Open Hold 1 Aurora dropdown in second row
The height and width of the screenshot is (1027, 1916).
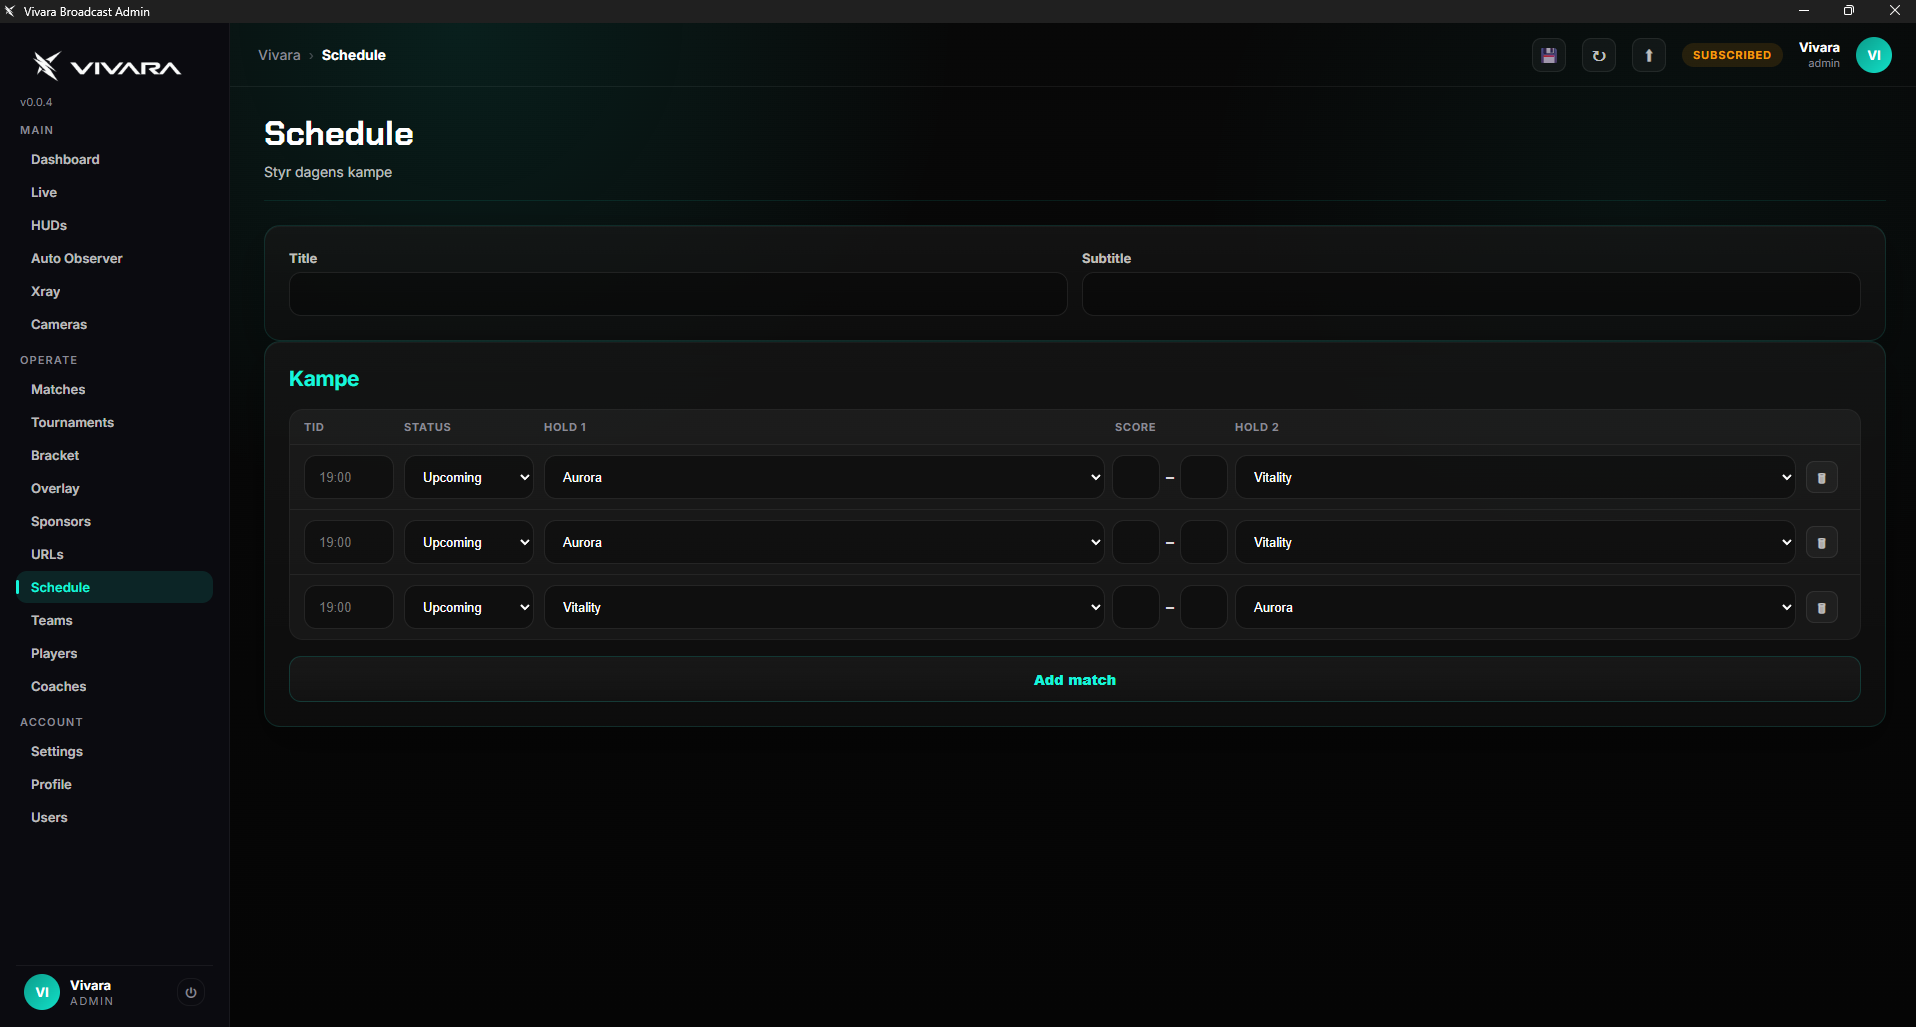pyautogui.click(x=824, y=542)
